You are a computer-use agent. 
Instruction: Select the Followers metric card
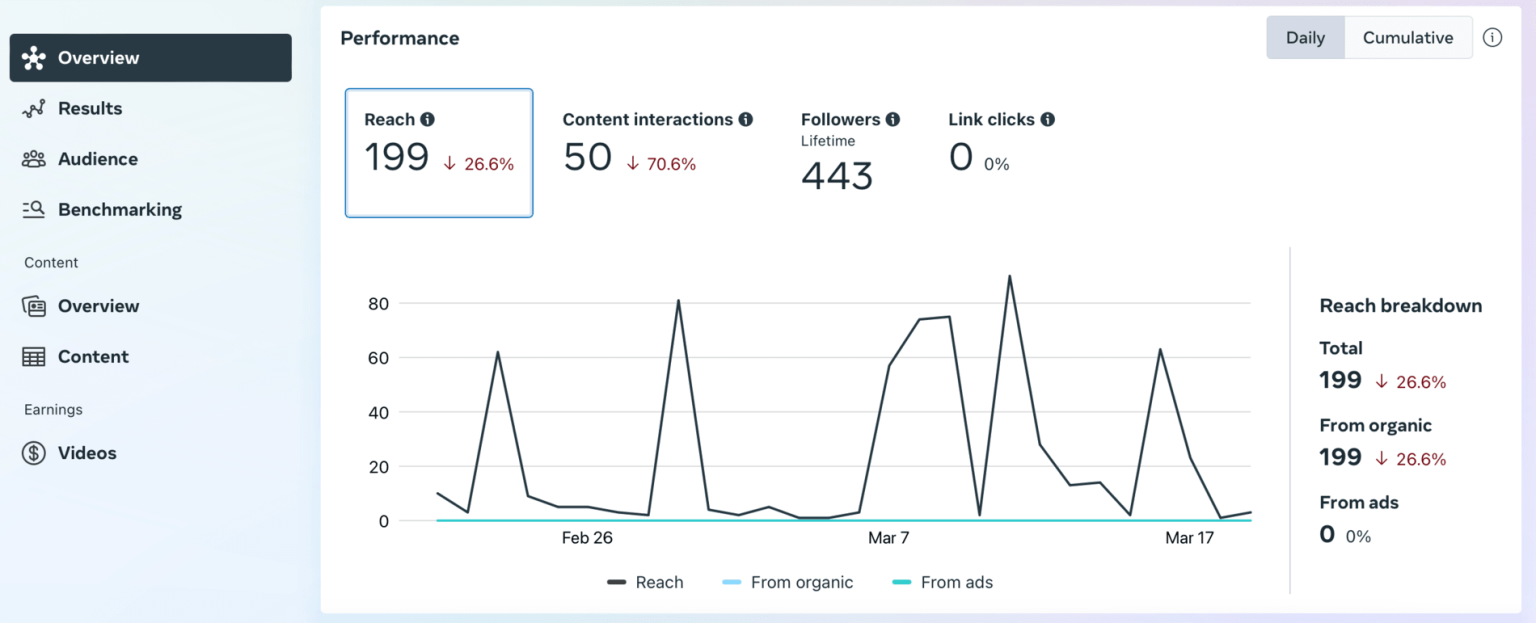click(850, 150)
